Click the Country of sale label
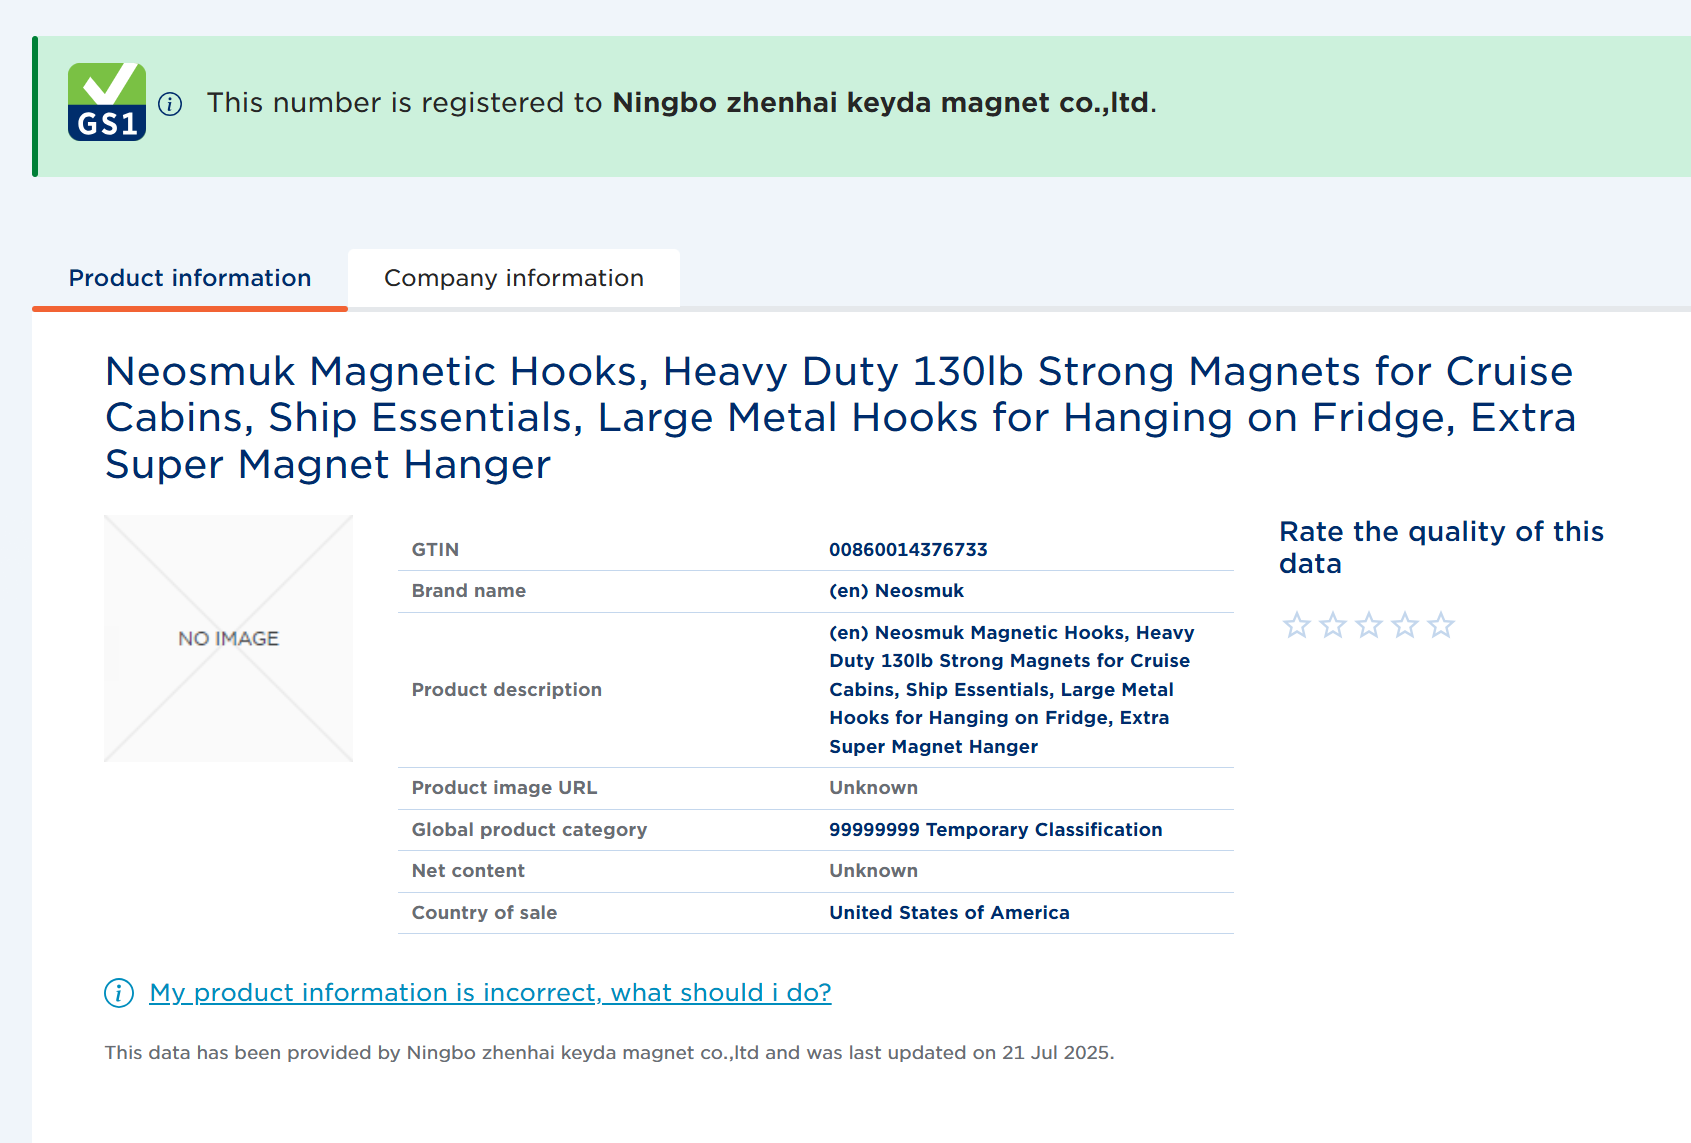Viewport: 1691px width, 1143px height. point(484,913)
